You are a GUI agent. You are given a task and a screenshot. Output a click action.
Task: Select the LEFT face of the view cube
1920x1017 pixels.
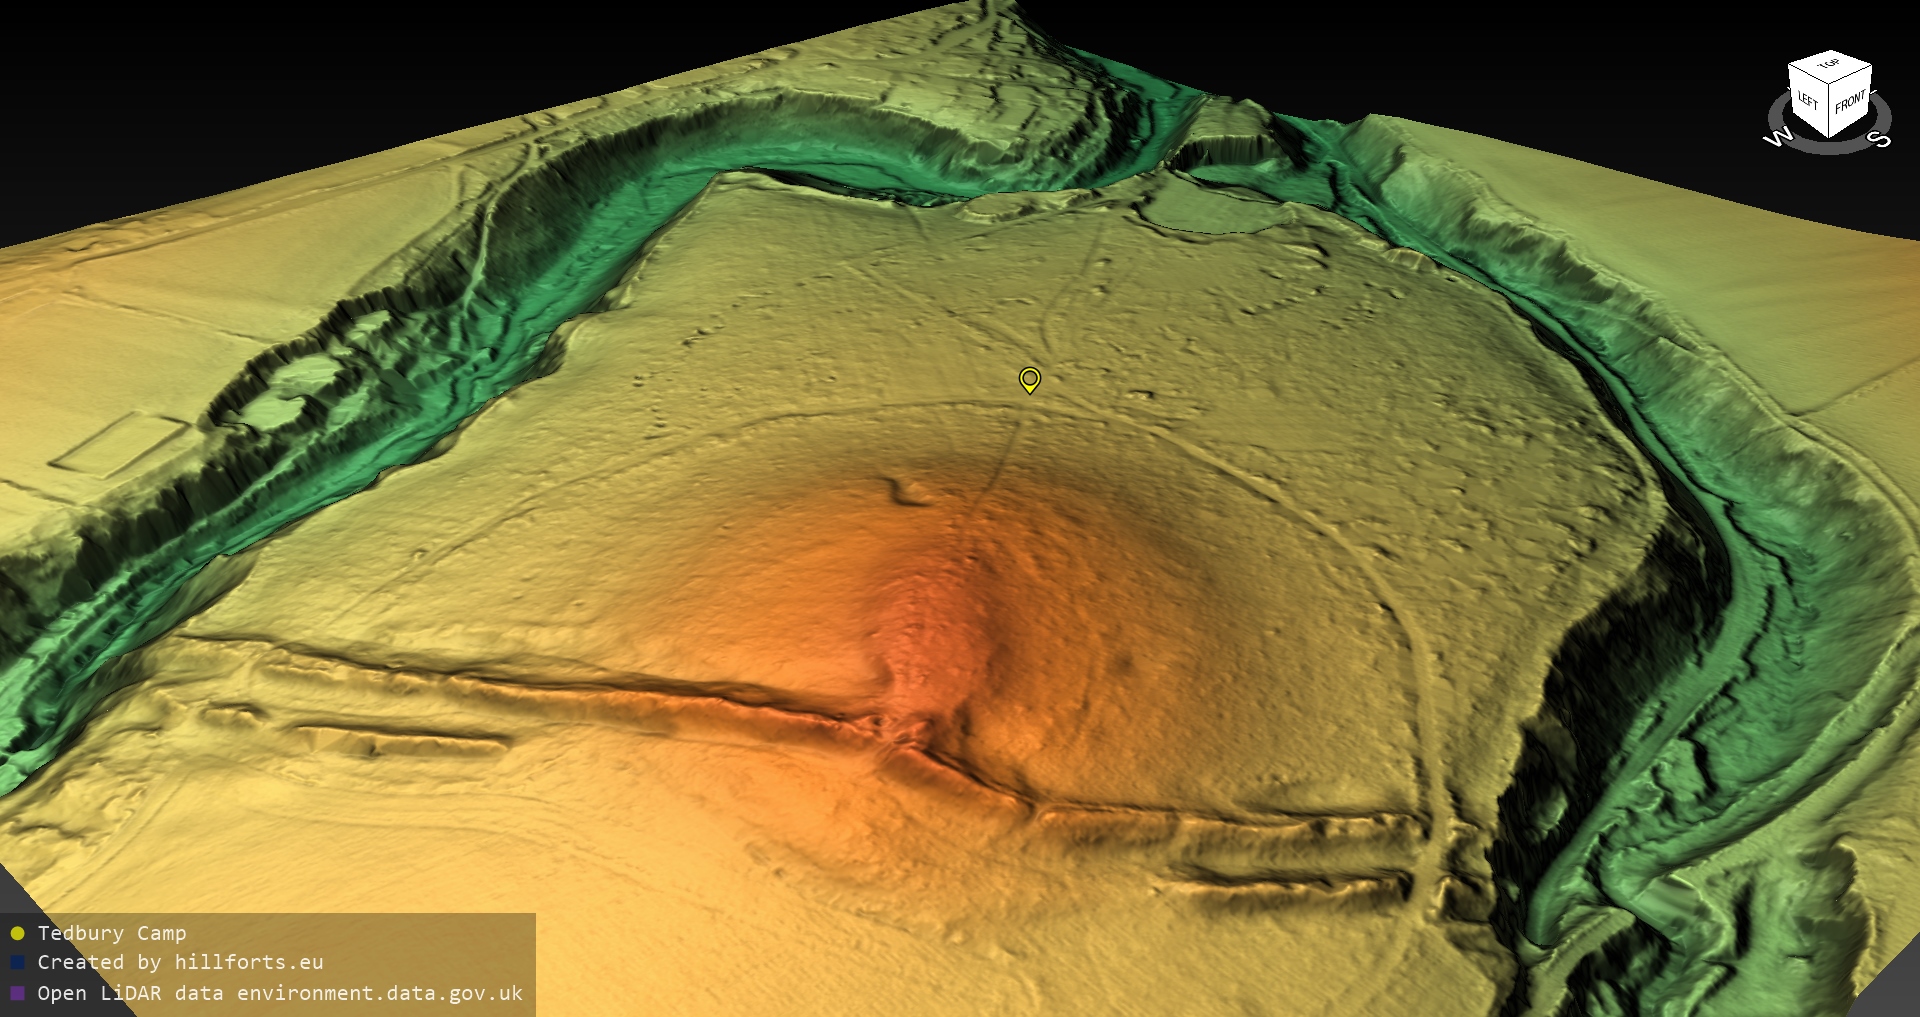coord(1808,101)
